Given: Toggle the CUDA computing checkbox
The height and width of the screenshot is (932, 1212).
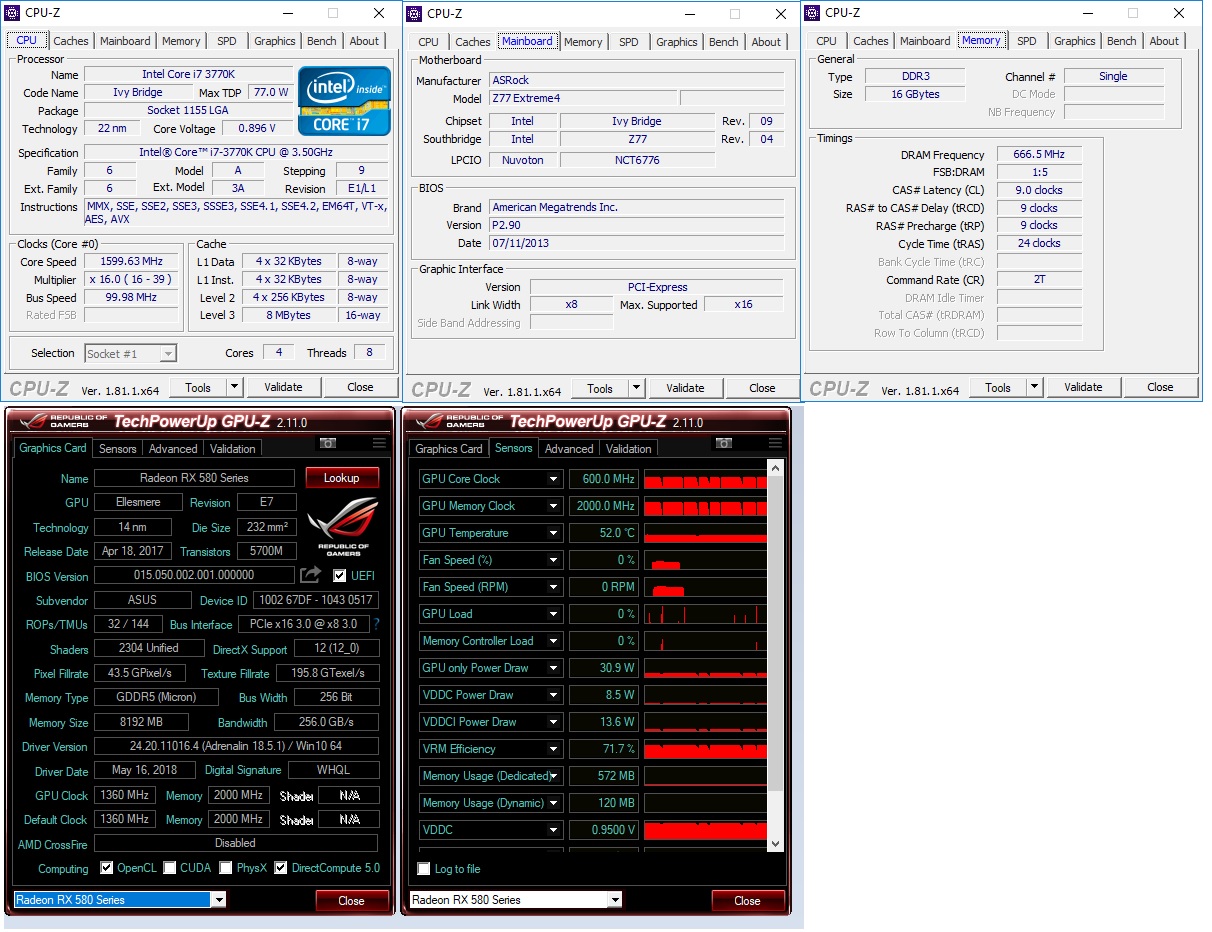Looking at the screenshot, I should click(170, 868).
